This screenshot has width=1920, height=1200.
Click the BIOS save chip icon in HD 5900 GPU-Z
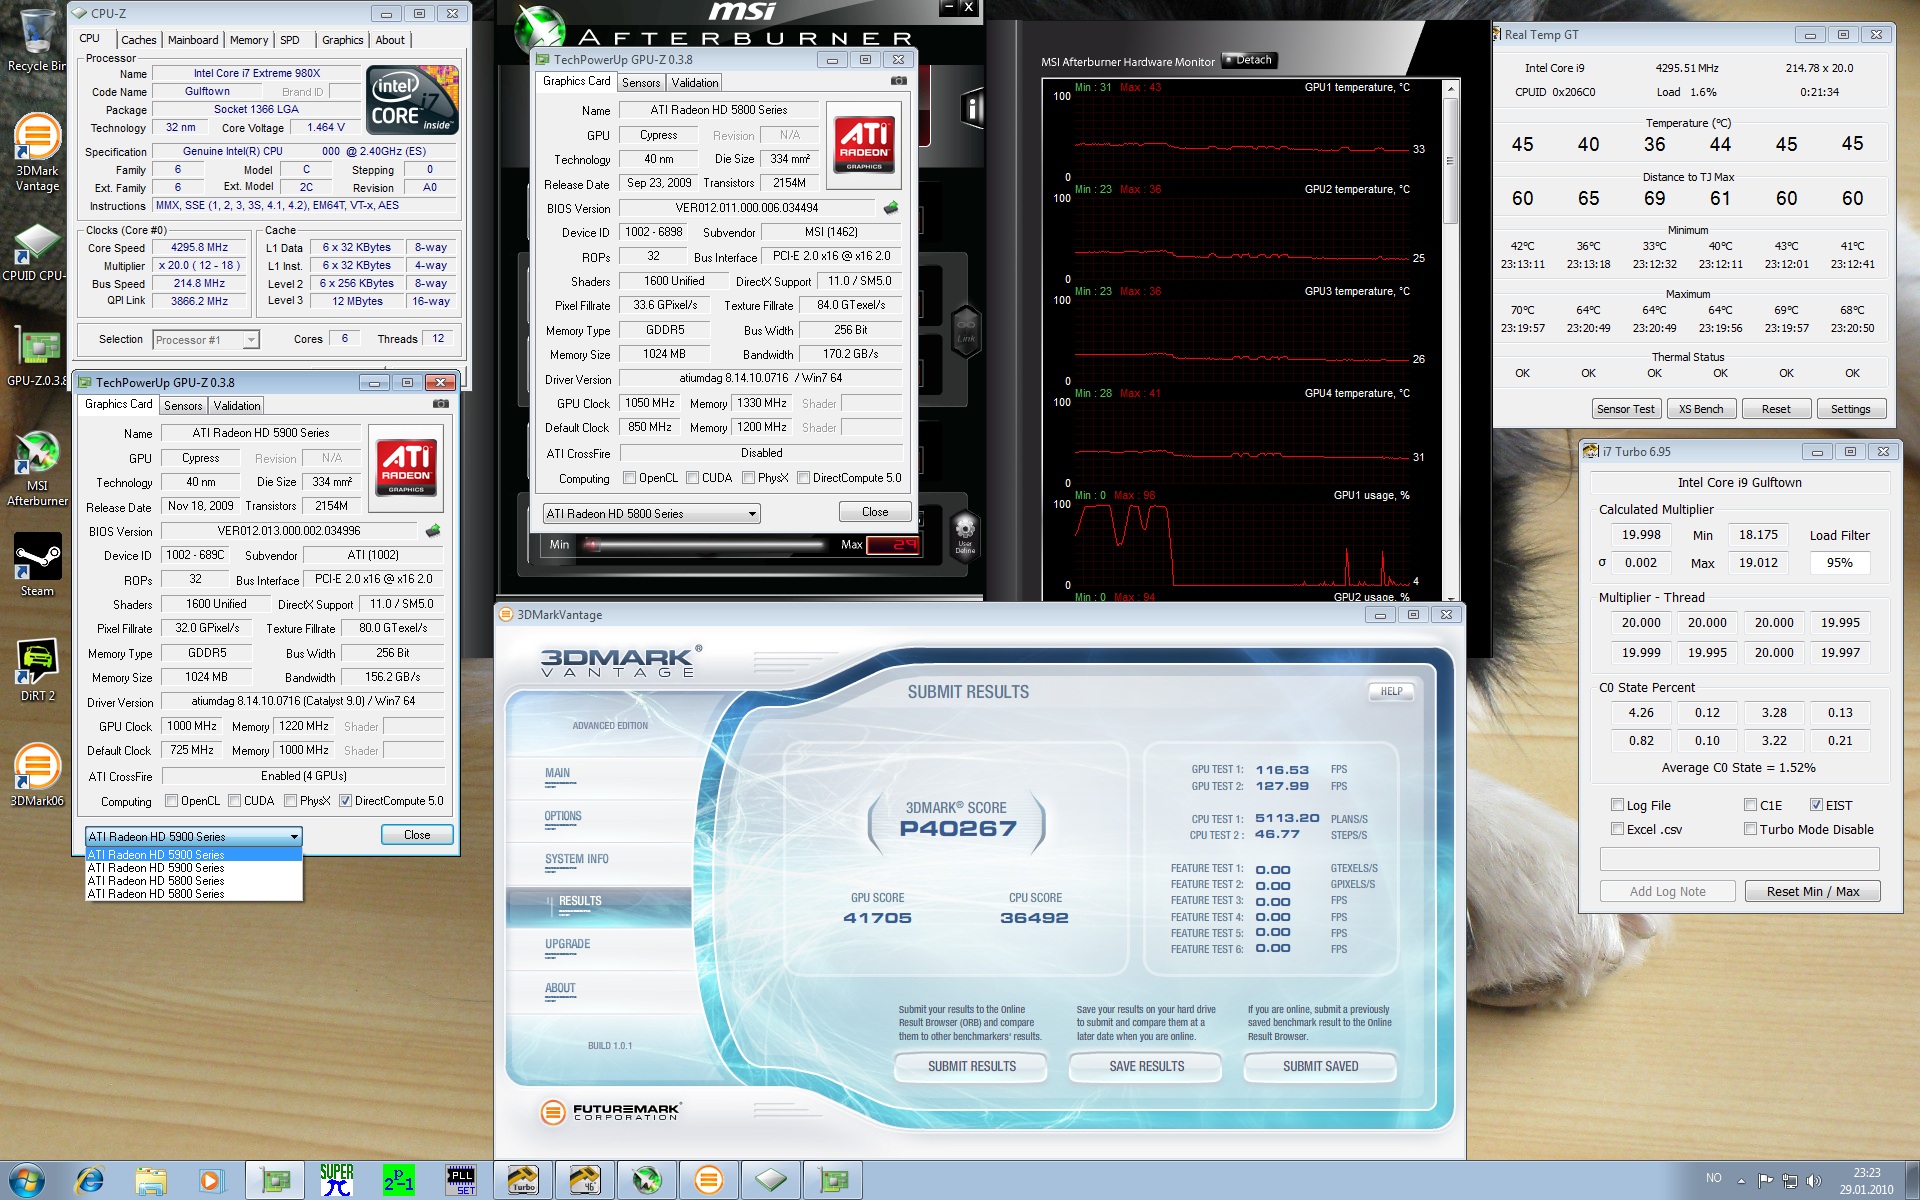tap(433, 531)
